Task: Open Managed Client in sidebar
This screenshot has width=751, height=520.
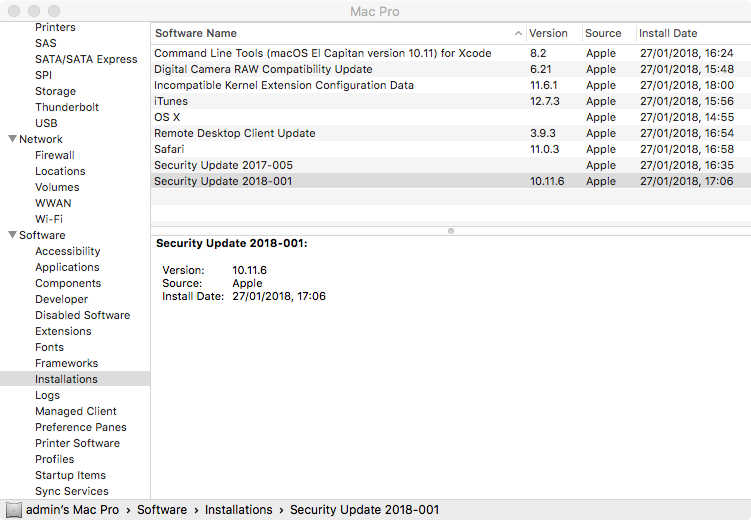Action: (76, 411)
